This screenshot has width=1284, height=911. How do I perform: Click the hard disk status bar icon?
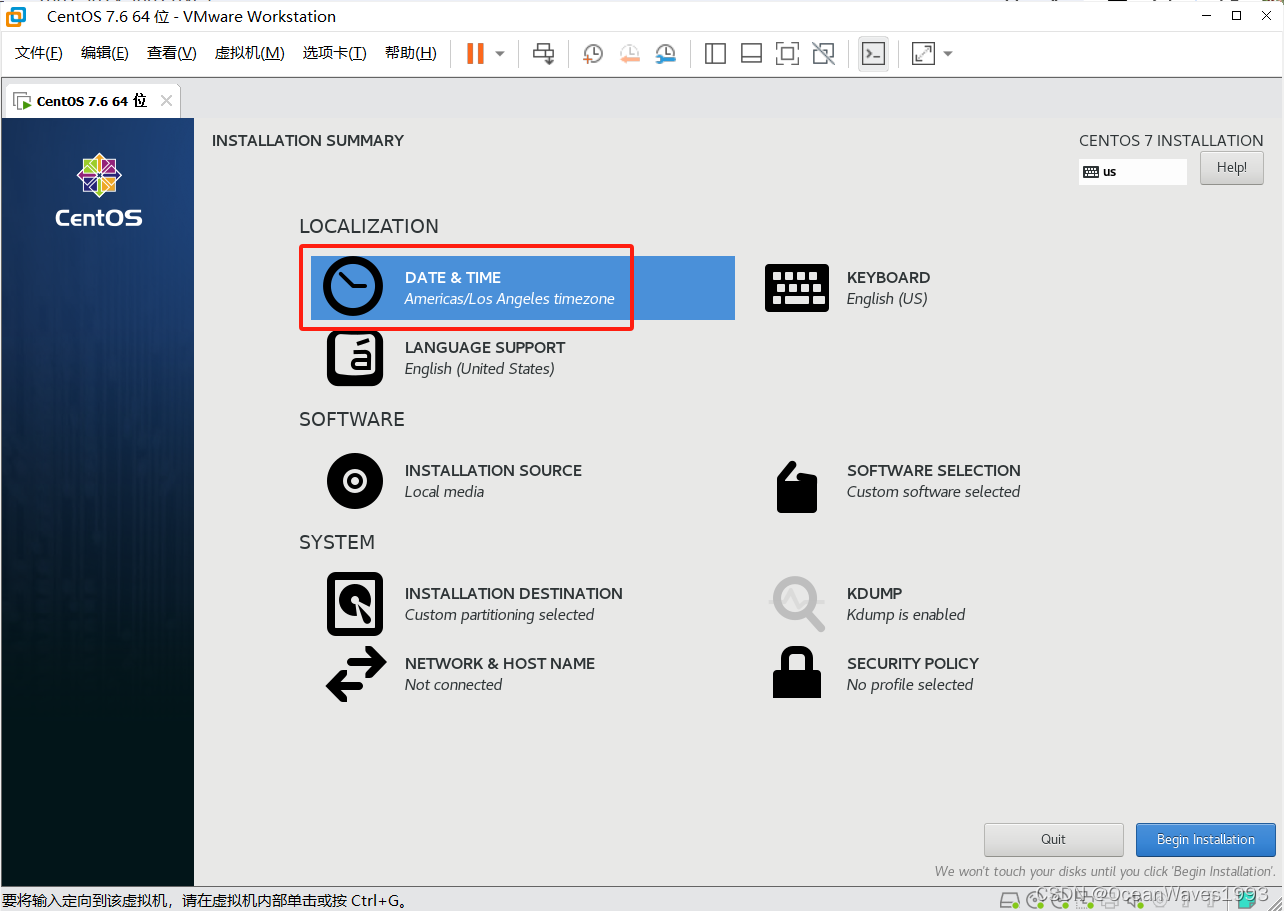[1010, 899]
